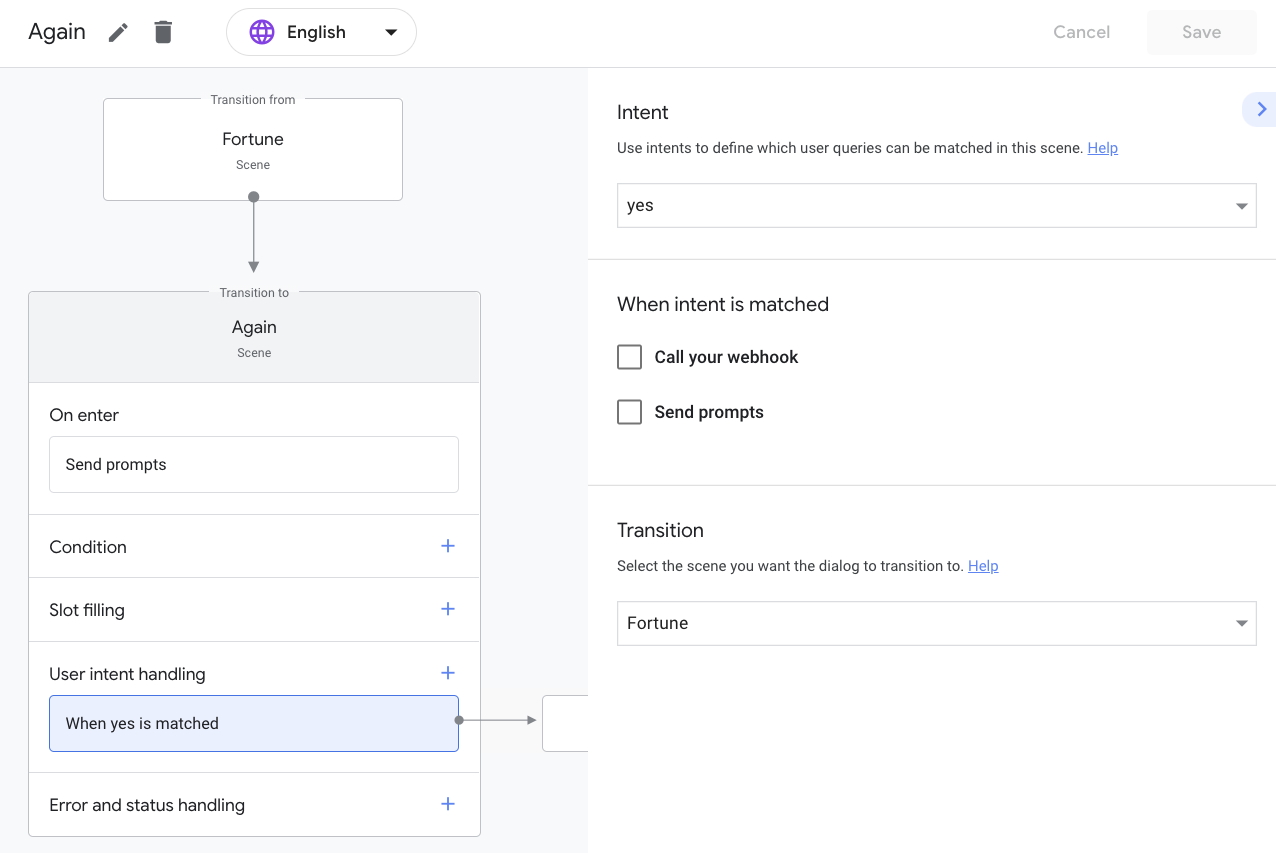Delete the scene with the trash icon
Image resolution: width=1276 pixels, height=853 pixels.
point(163,32)
